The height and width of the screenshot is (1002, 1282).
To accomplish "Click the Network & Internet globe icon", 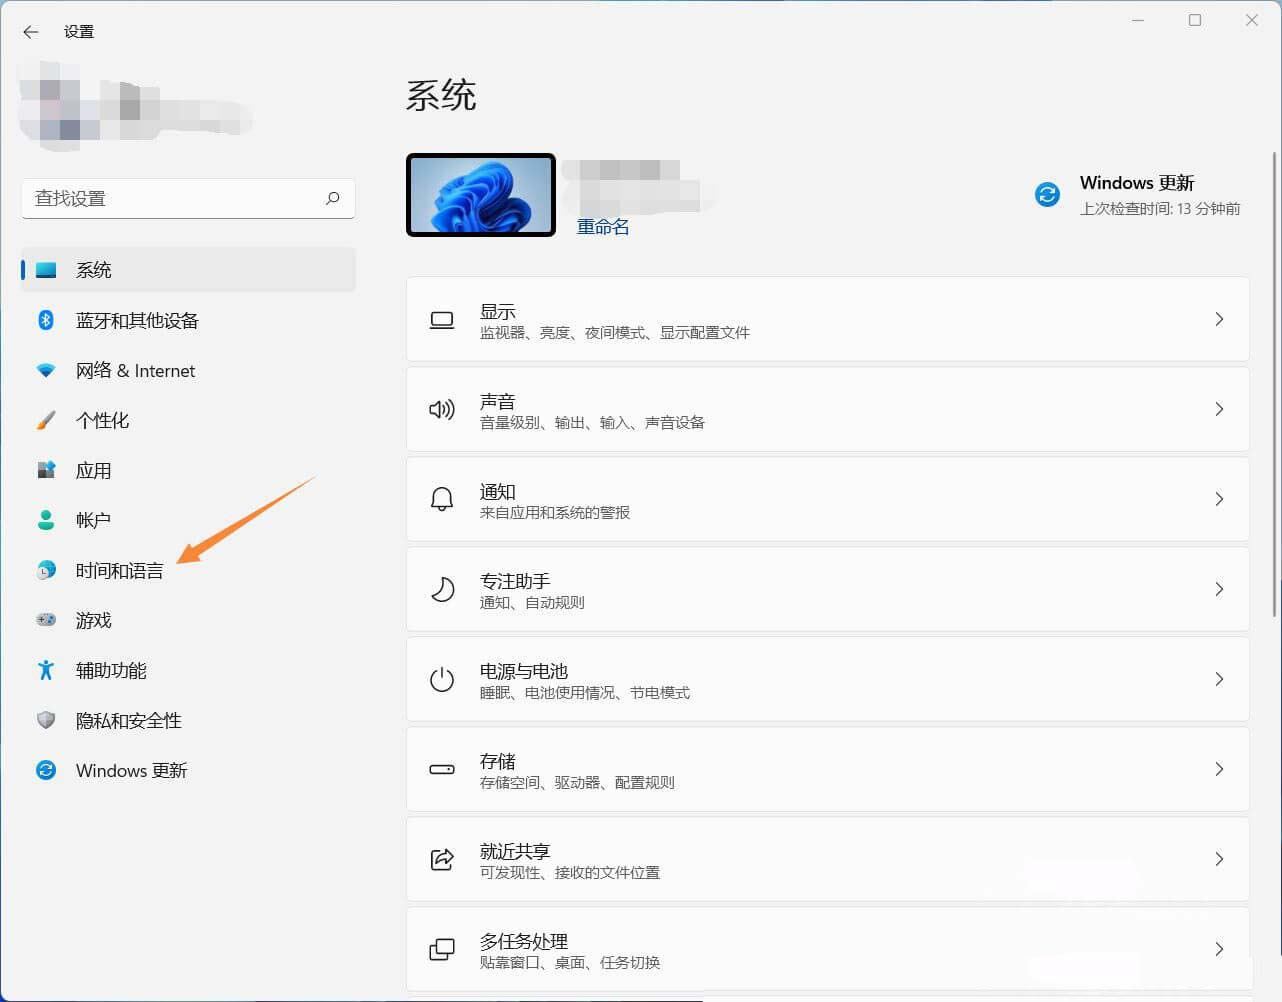I will (46, 370).
